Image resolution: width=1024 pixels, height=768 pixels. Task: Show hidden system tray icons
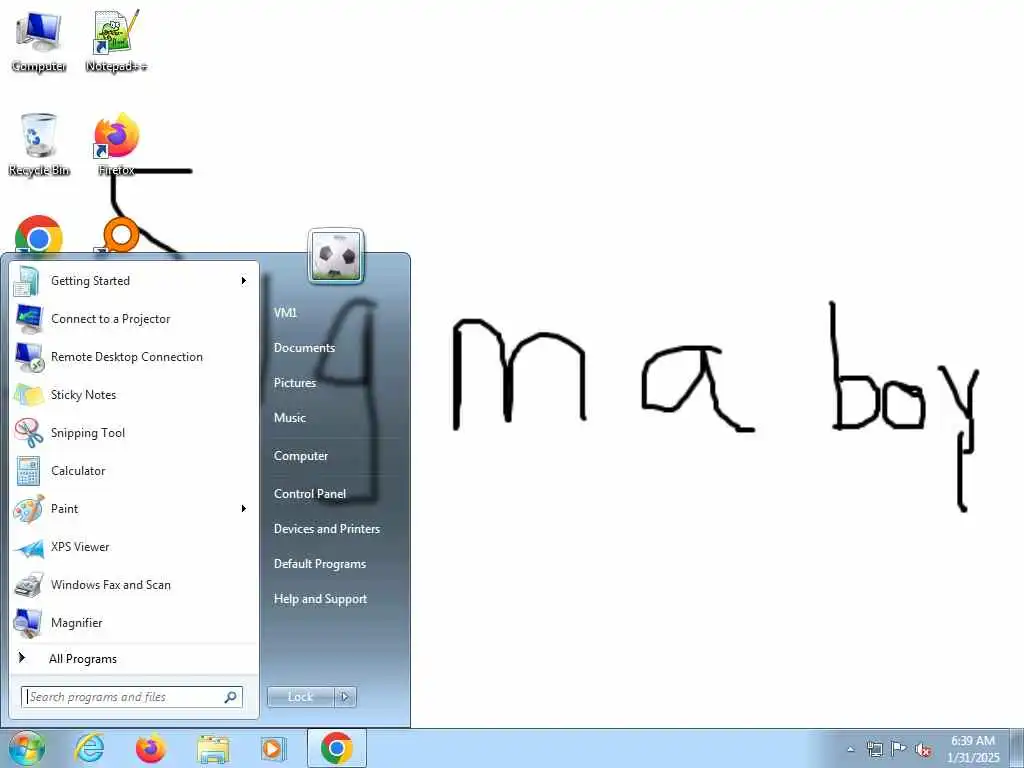coord(850,749)
